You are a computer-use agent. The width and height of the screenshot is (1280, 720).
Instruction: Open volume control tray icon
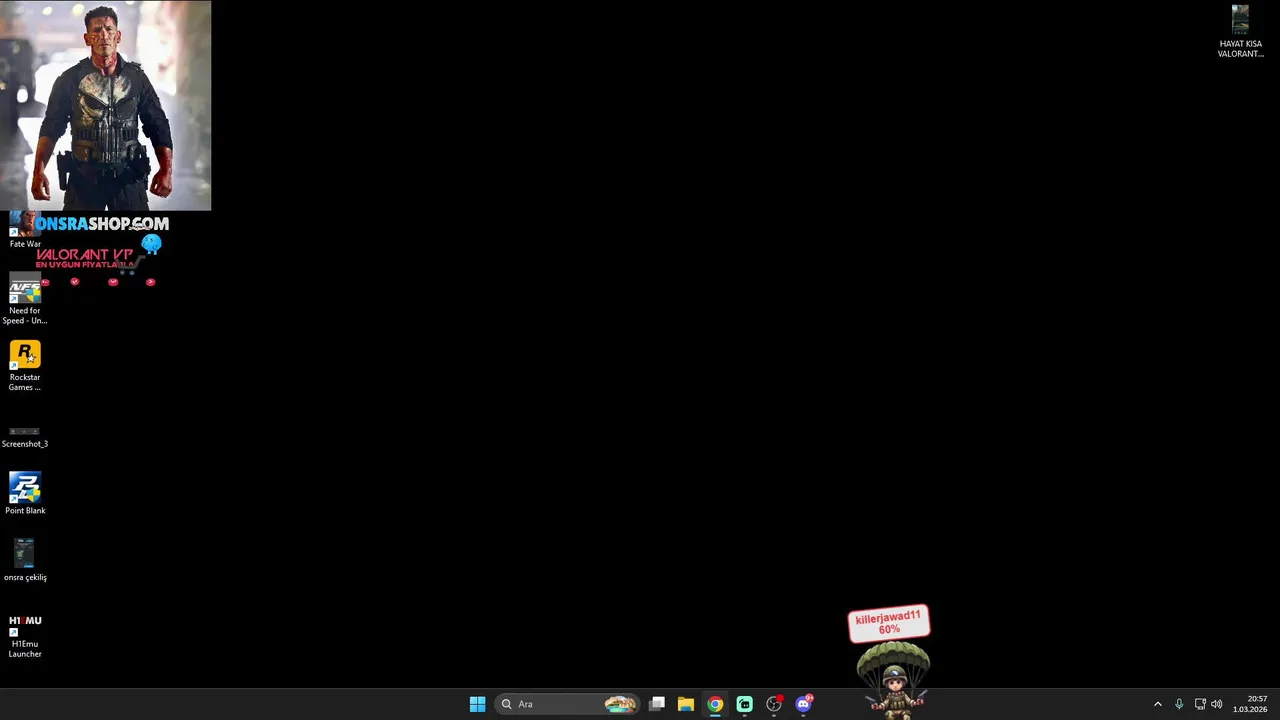coord(1217,704)
